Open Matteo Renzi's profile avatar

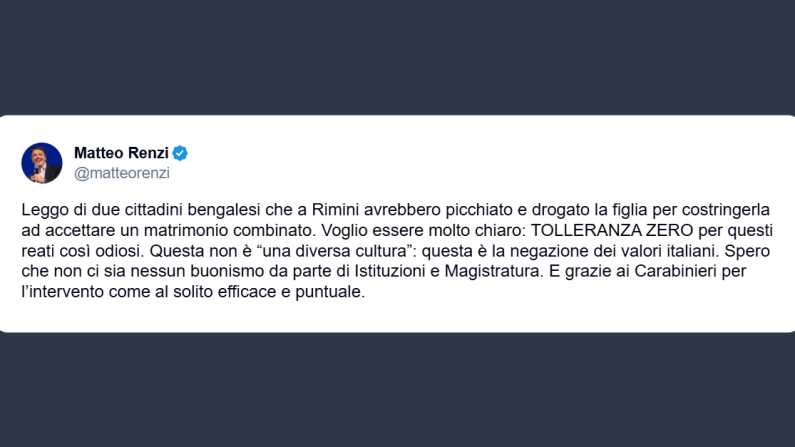click(x=42, y=162)
